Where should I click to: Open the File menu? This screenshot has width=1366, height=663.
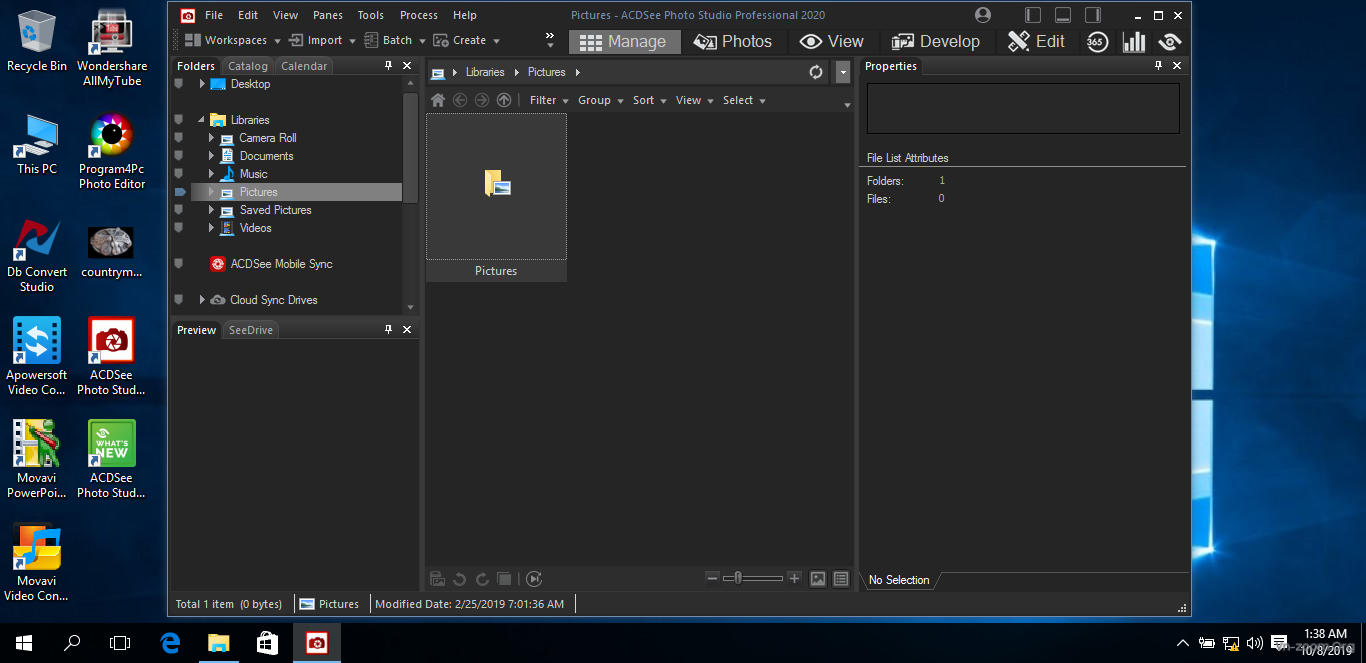(x=214, y=15)
